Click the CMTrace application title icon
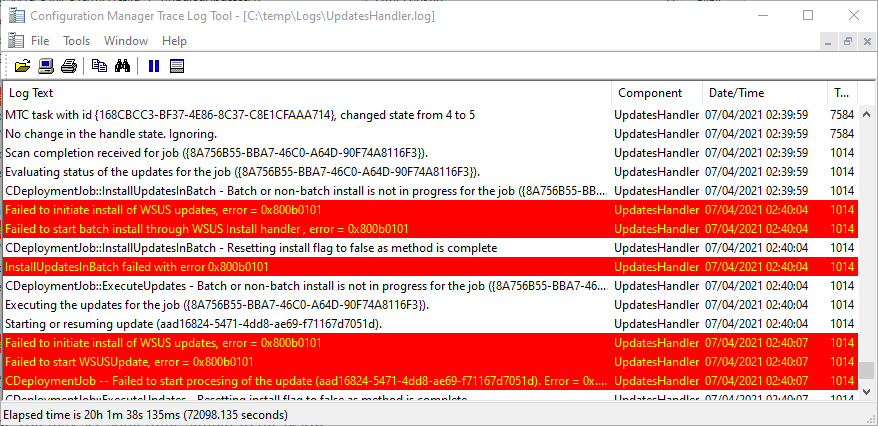This screenshot has width=878, height=426. pyautogui.click(x=16, y=15)
